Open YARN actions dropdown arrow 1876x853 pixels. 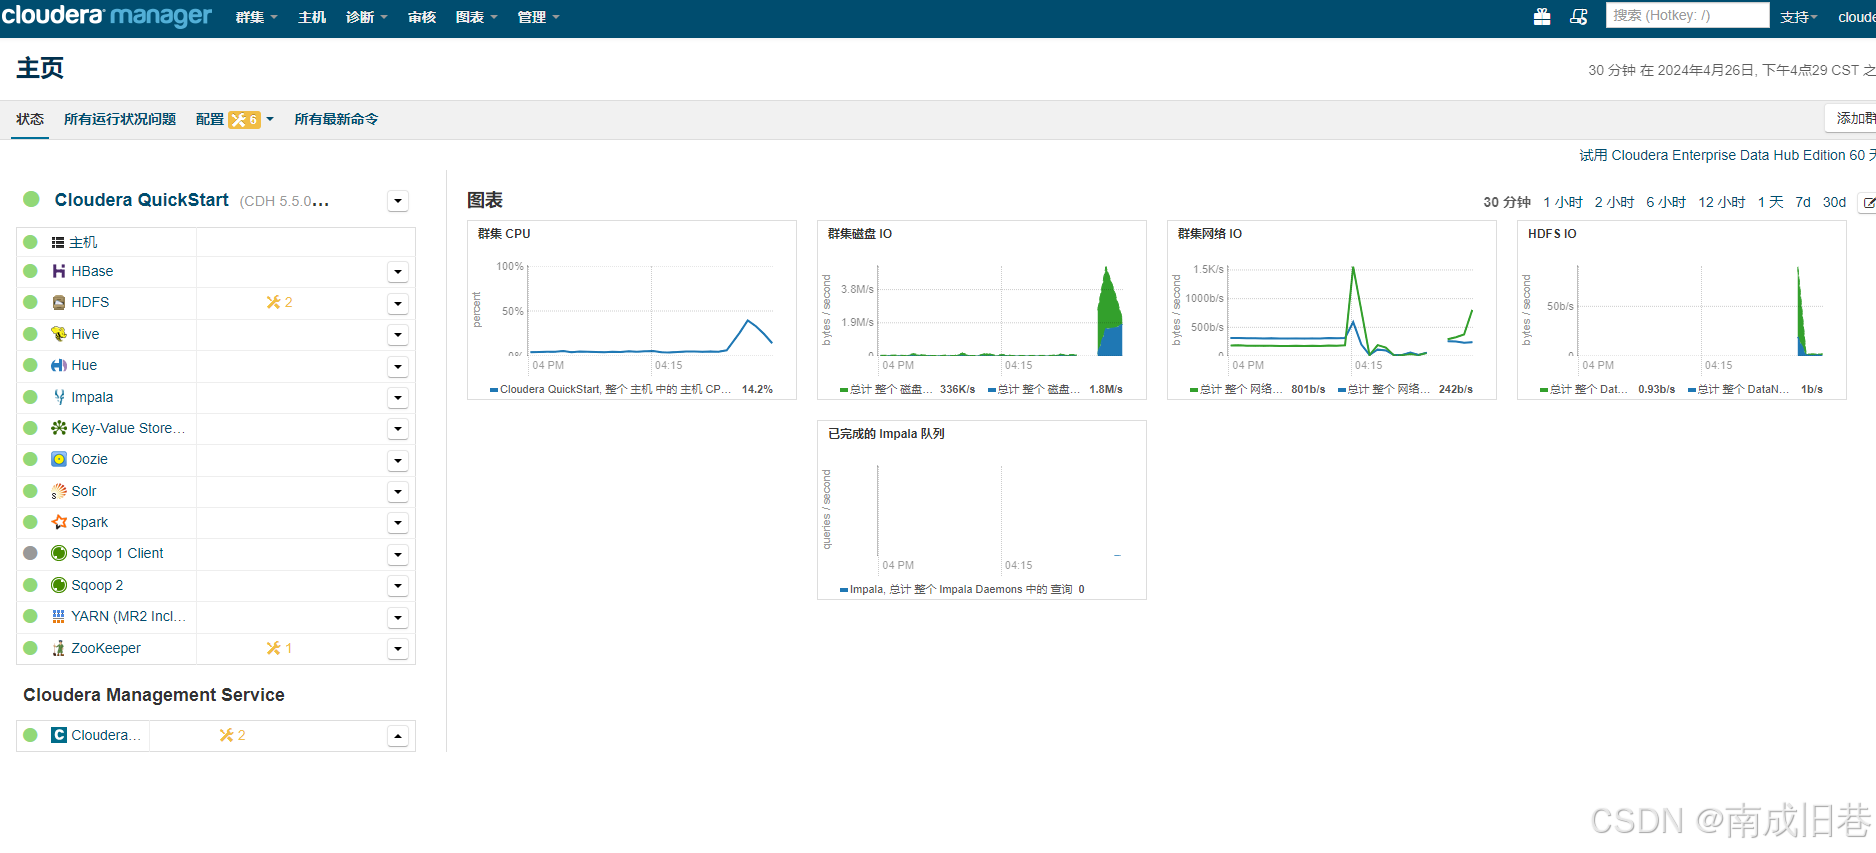coord(398,617)
